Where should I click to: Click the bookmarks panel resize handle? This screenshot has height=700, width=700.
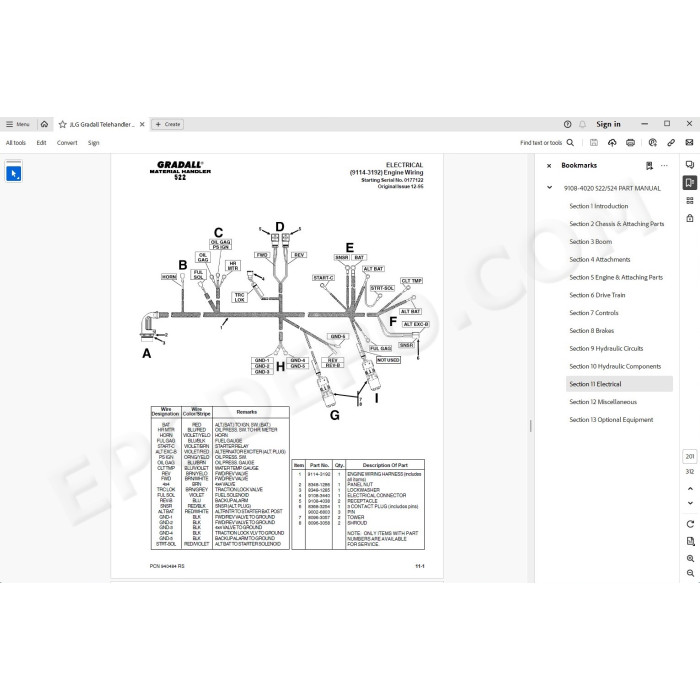pos(530,426)
